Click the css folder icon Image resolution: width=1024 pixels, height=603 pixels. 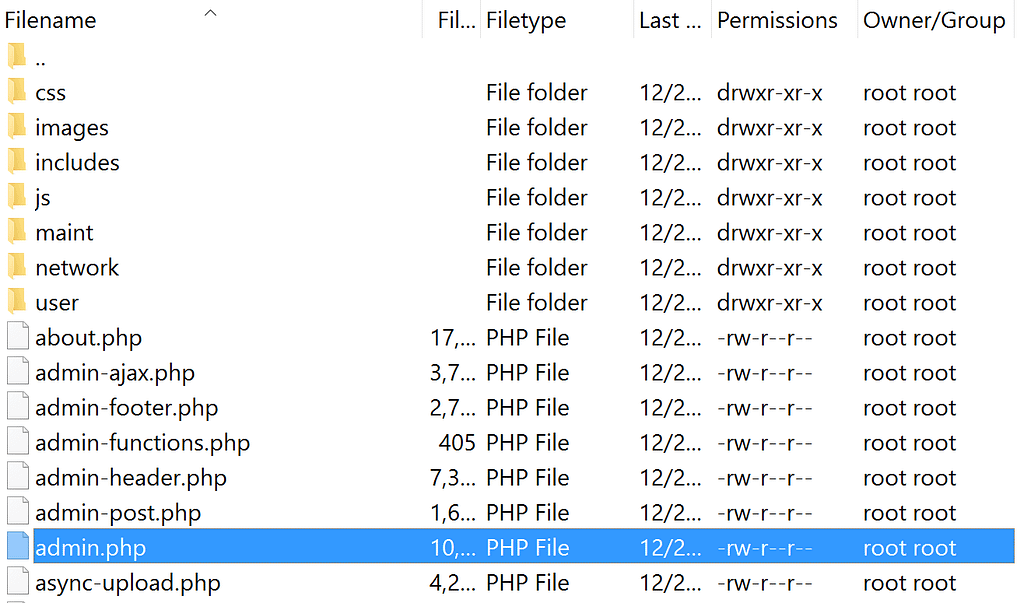(17, 93)
